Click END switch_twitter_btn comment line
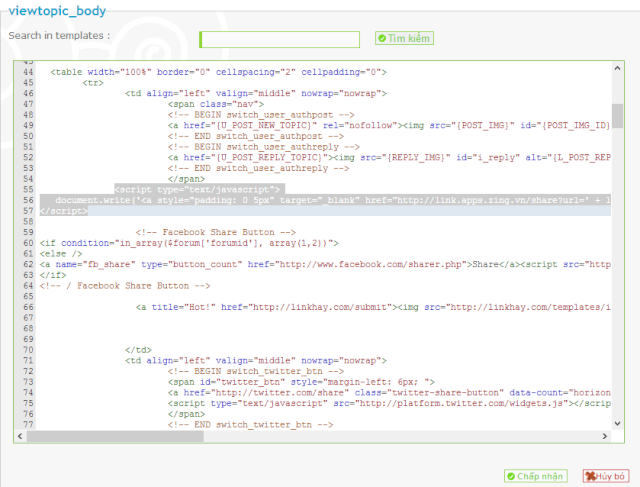Screen dimensions: 640x487 250,425
